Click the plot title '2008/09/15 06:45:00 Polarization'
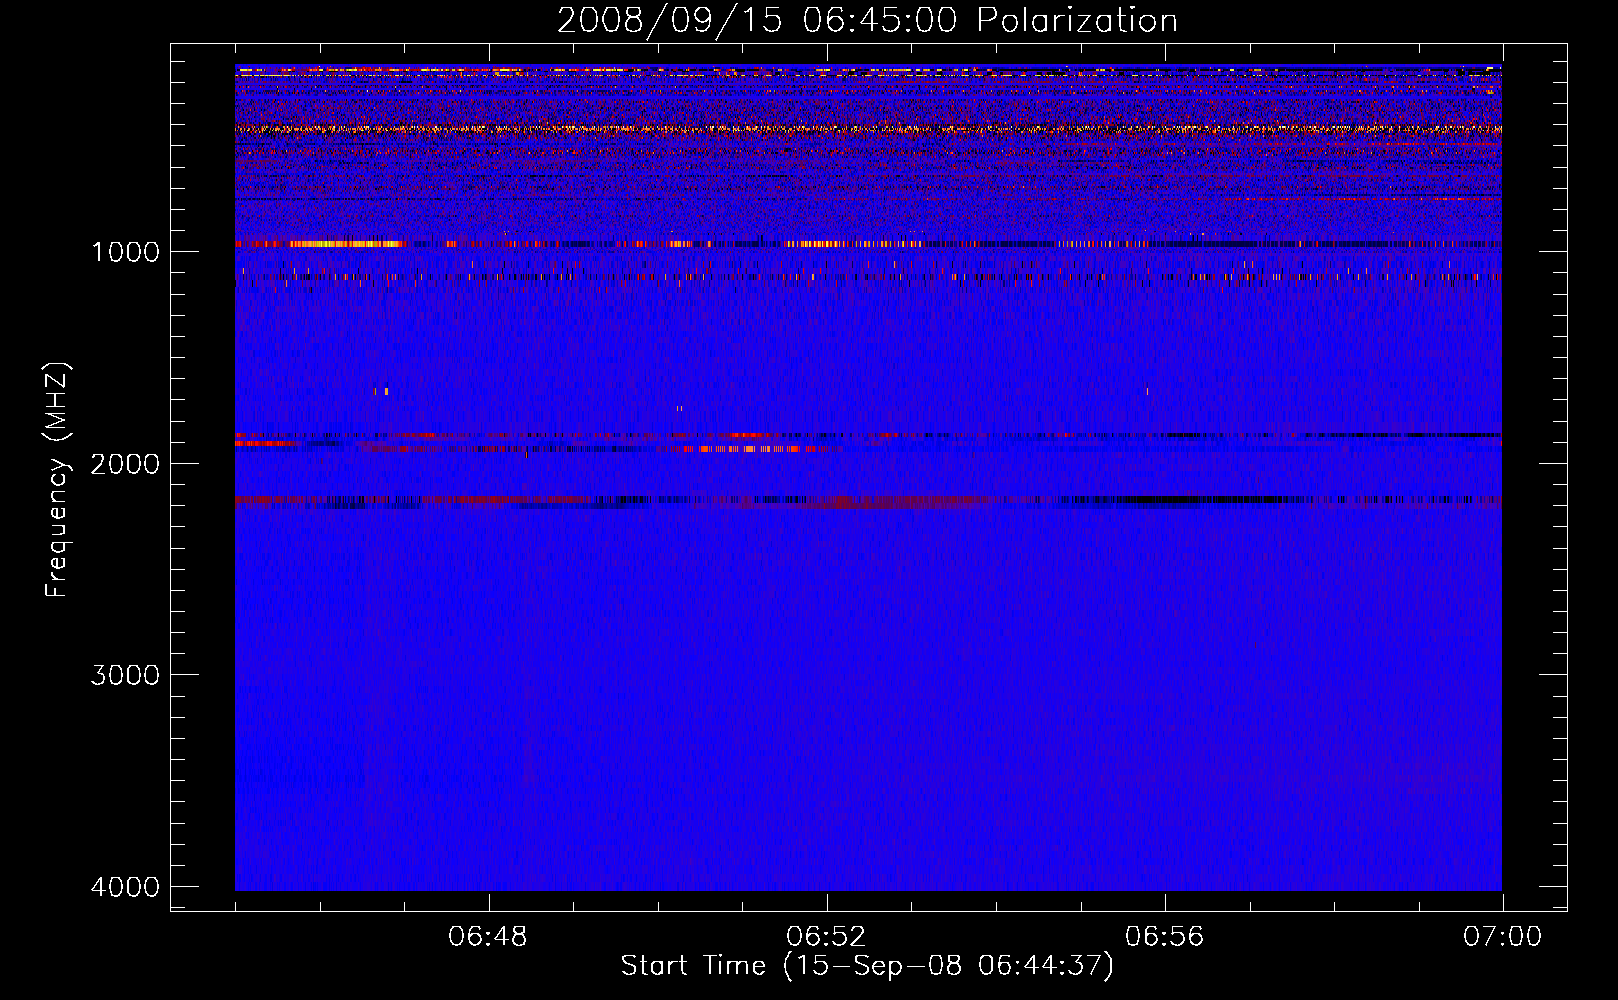1618x1000 pixels. [867, 21]
